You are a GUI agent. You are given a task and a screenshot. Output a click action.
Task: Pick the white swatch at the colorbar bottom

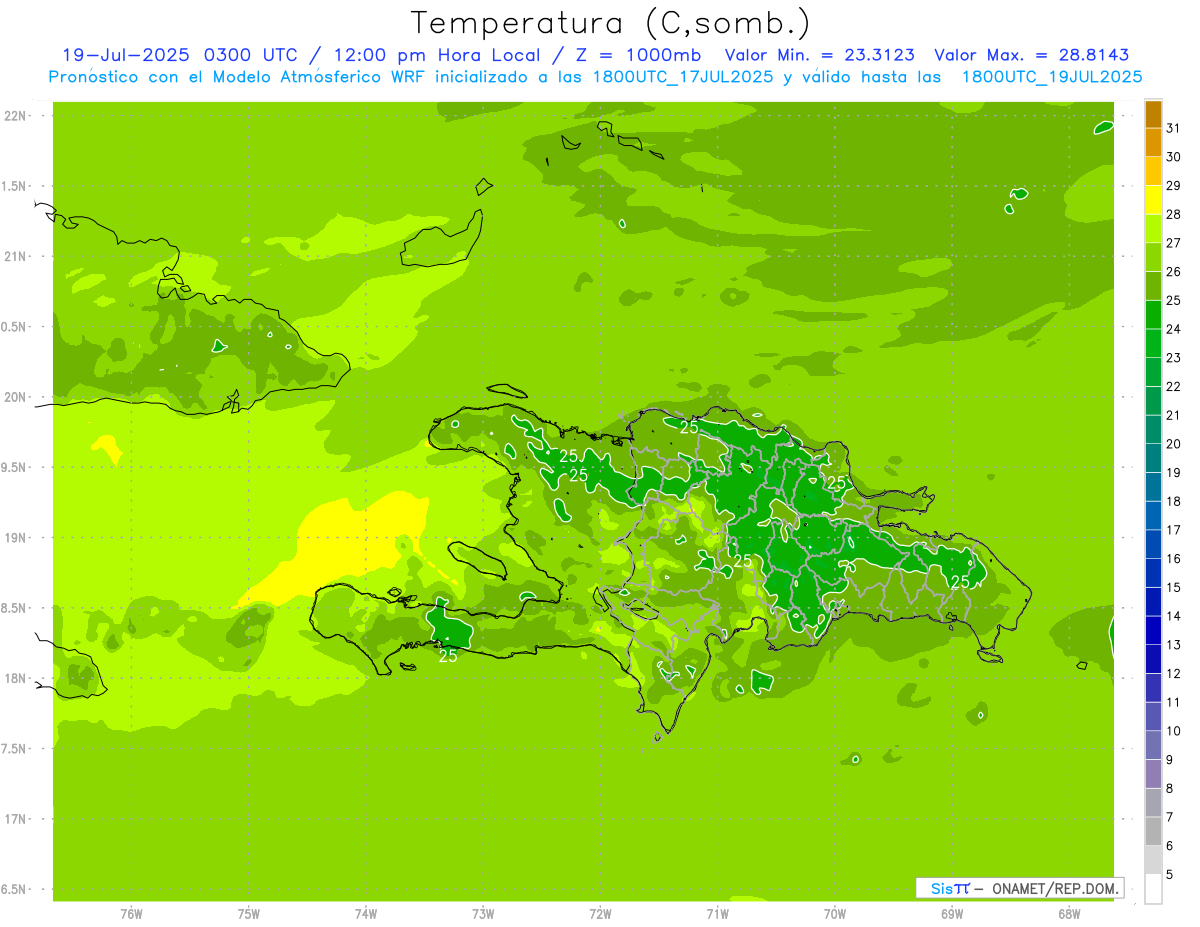click(1153, 888)
